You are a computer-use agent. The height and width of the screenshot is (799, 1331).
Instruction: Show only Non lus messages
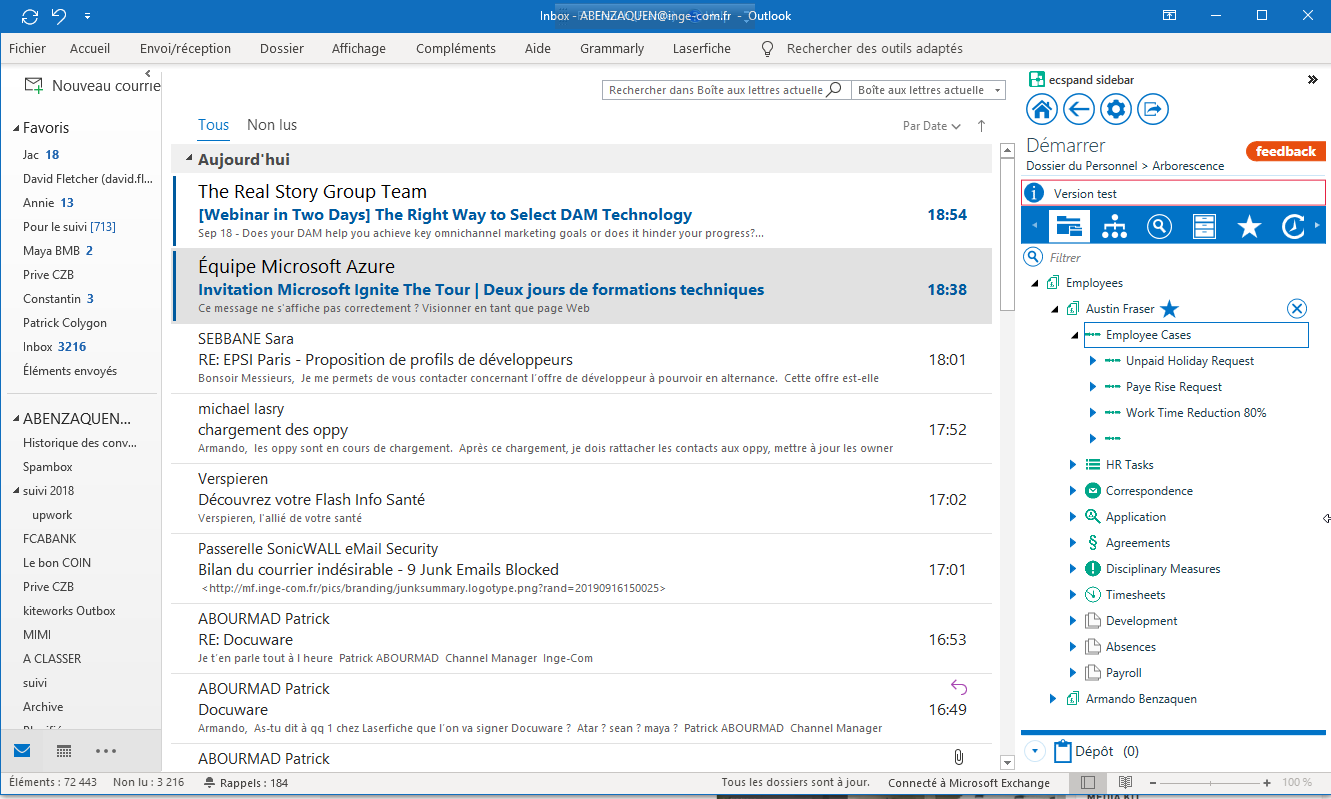[x=272, y=125]
